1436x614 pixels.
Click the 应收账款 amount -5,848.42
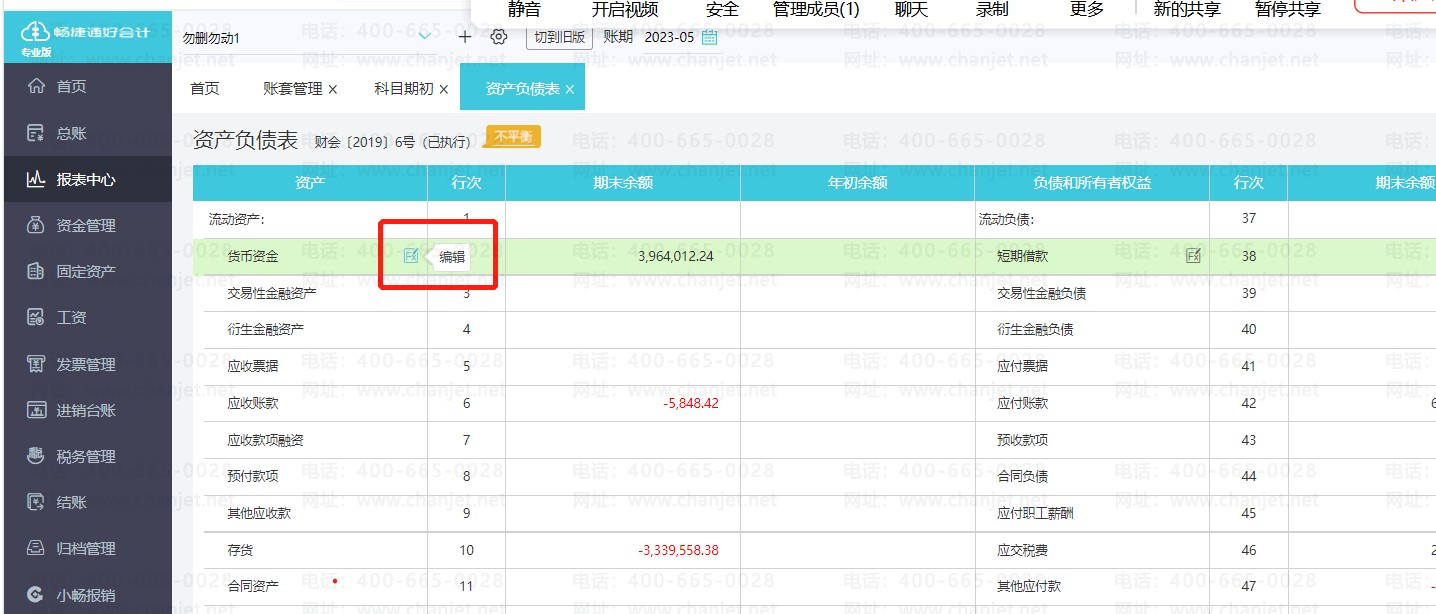point(691,403)
